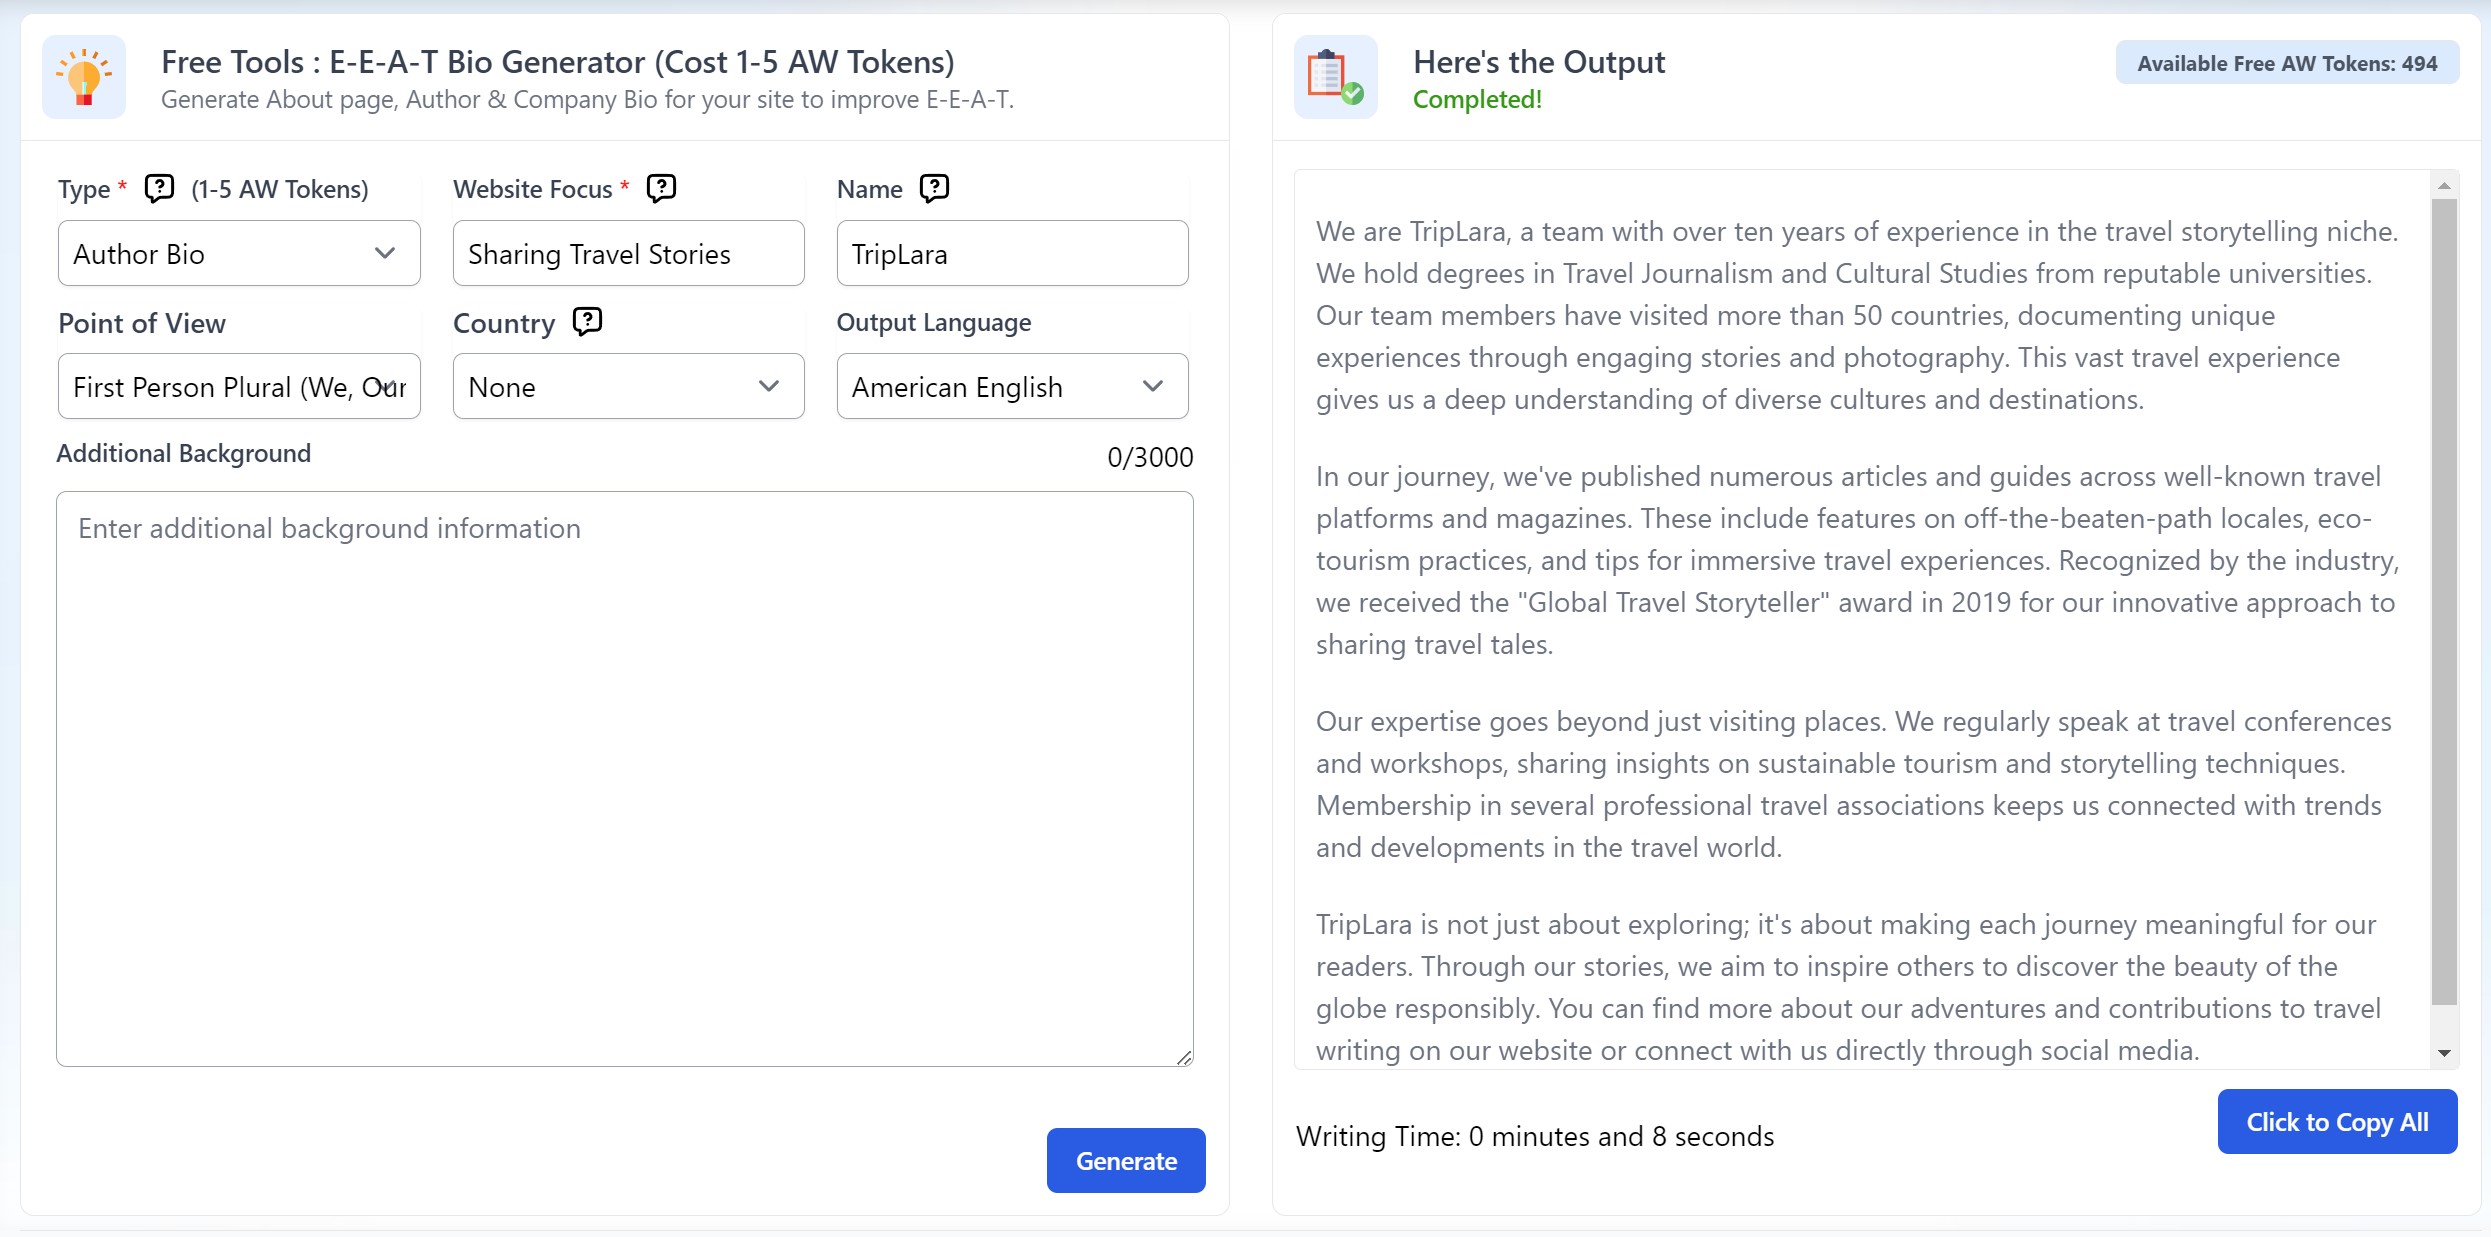The width and height of the screenshot is (2491, 1237).
Task: Click the output scrollbar up arrow
Action: click(x=2444, y=185)
